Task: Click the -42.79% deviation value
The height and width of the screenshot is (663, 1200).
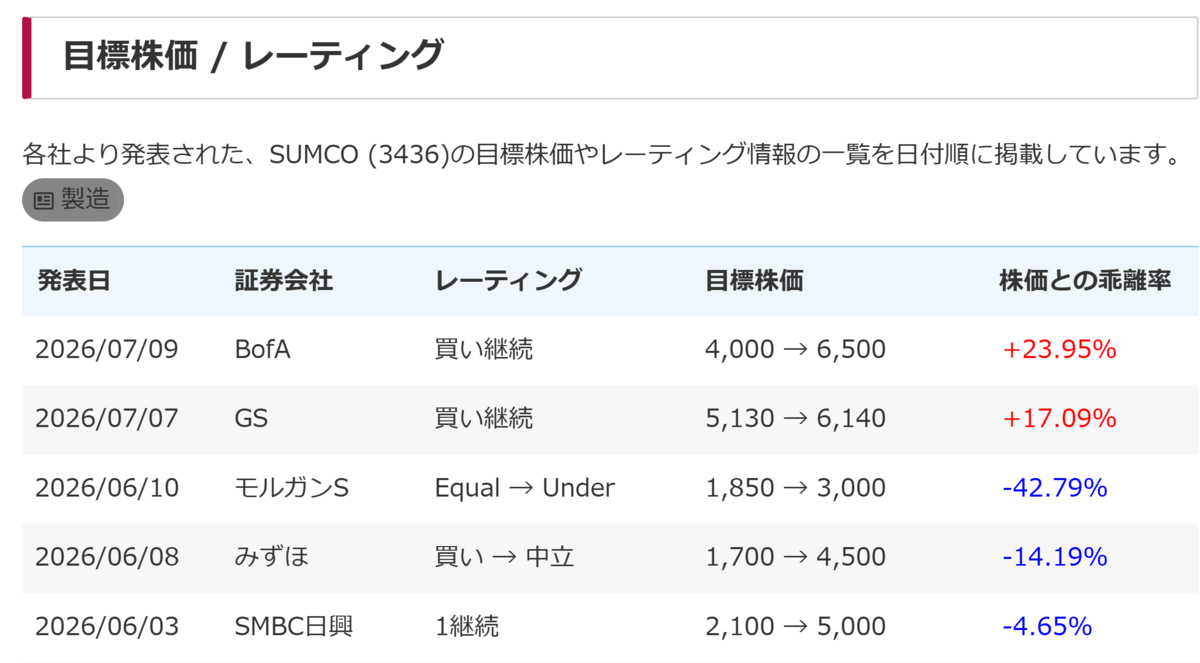Action: click(x=1055, y=488)
